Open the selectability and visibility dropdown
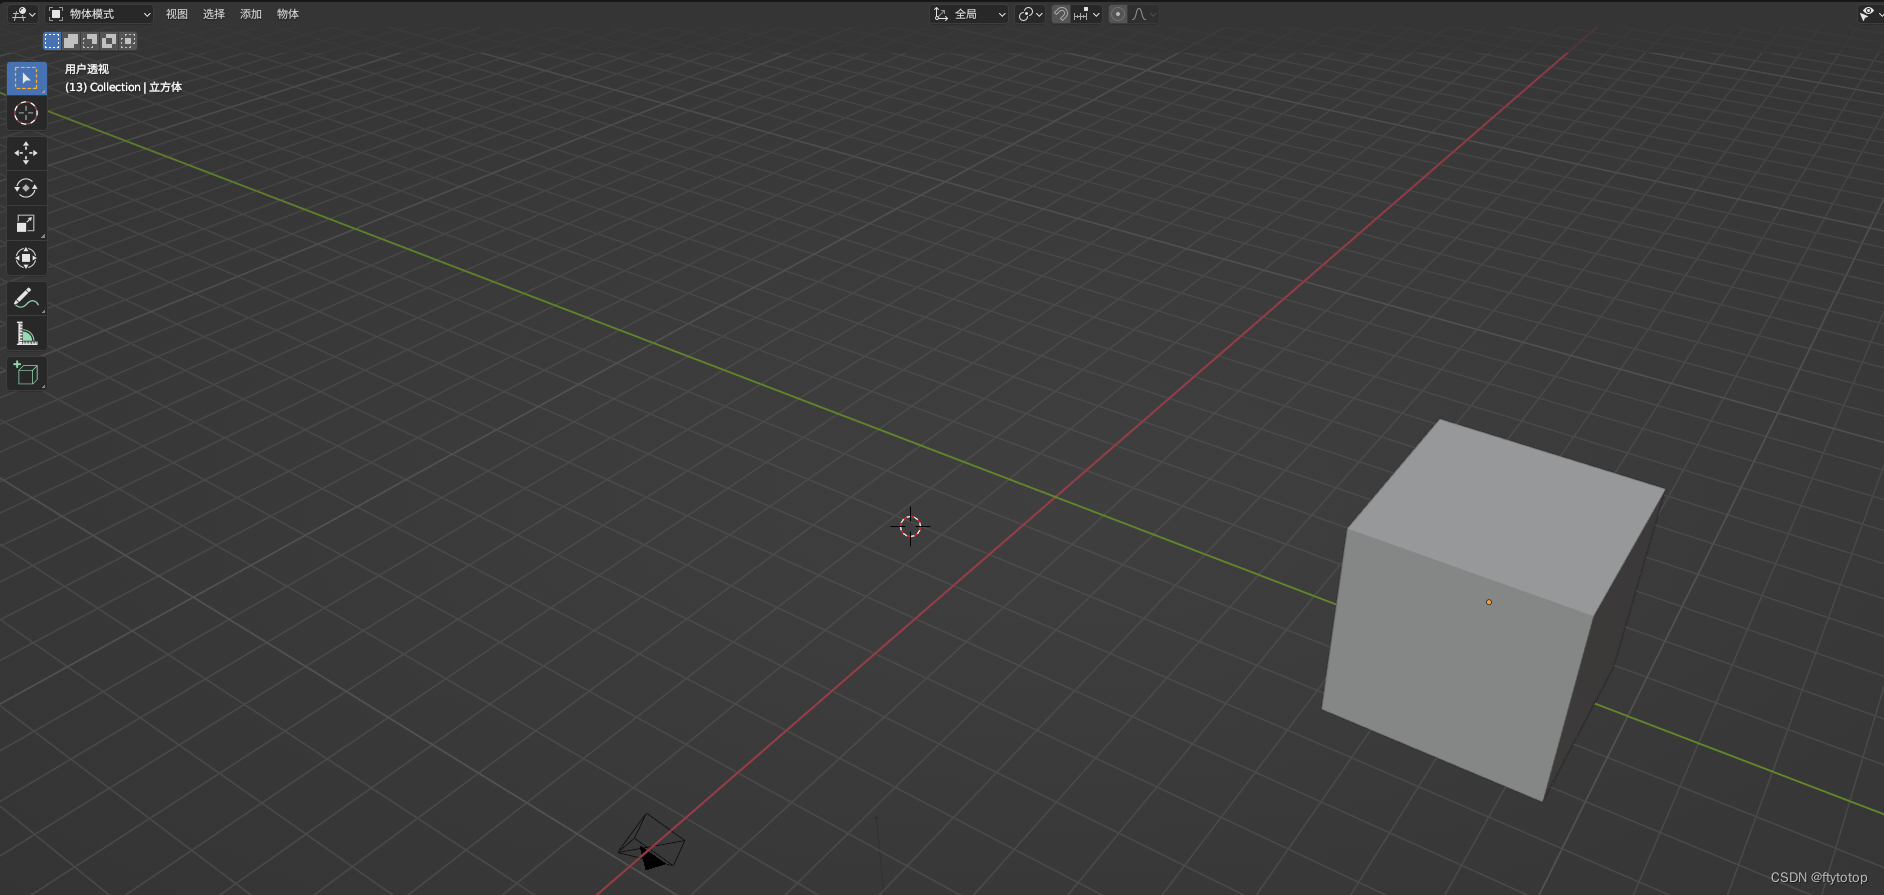Screen dimensions: 1884x895 click(x=1869, y=14)
